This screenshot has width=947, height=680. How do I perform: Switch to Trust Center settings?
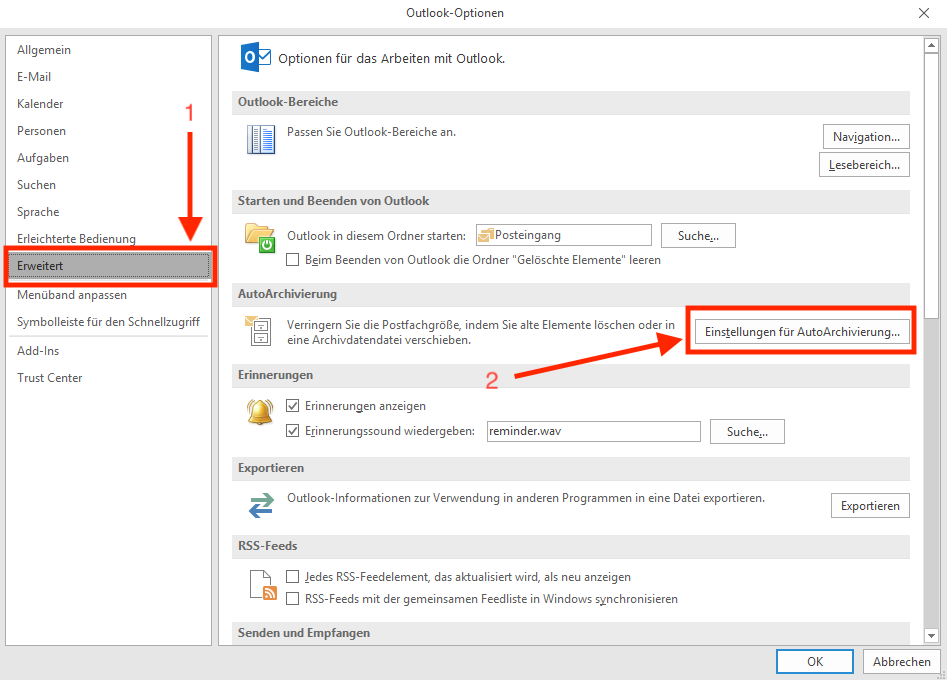[49, 378]
